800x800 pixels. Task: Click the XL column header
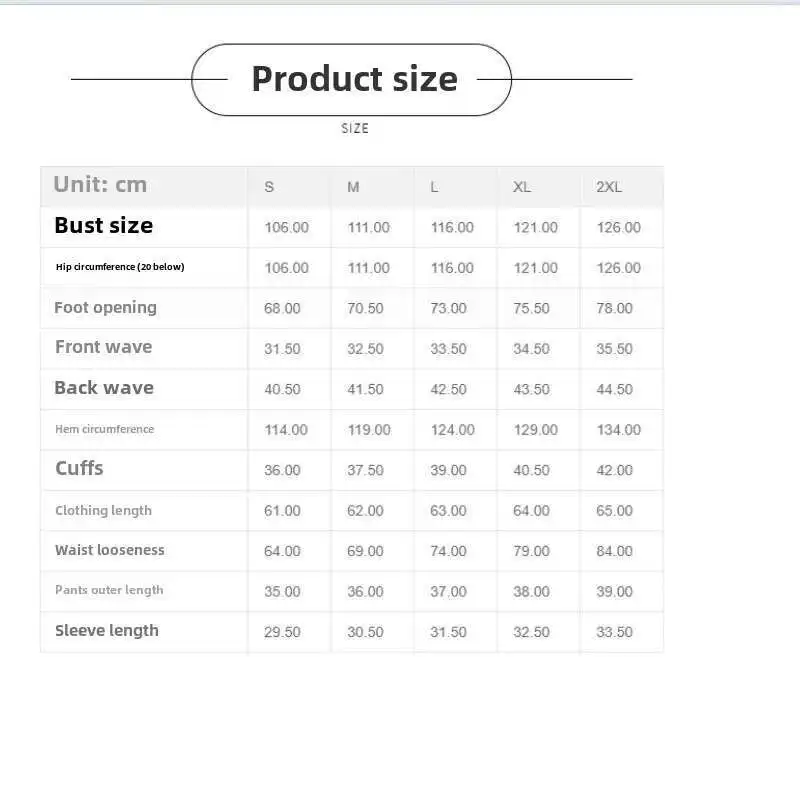tap(522, 187)
